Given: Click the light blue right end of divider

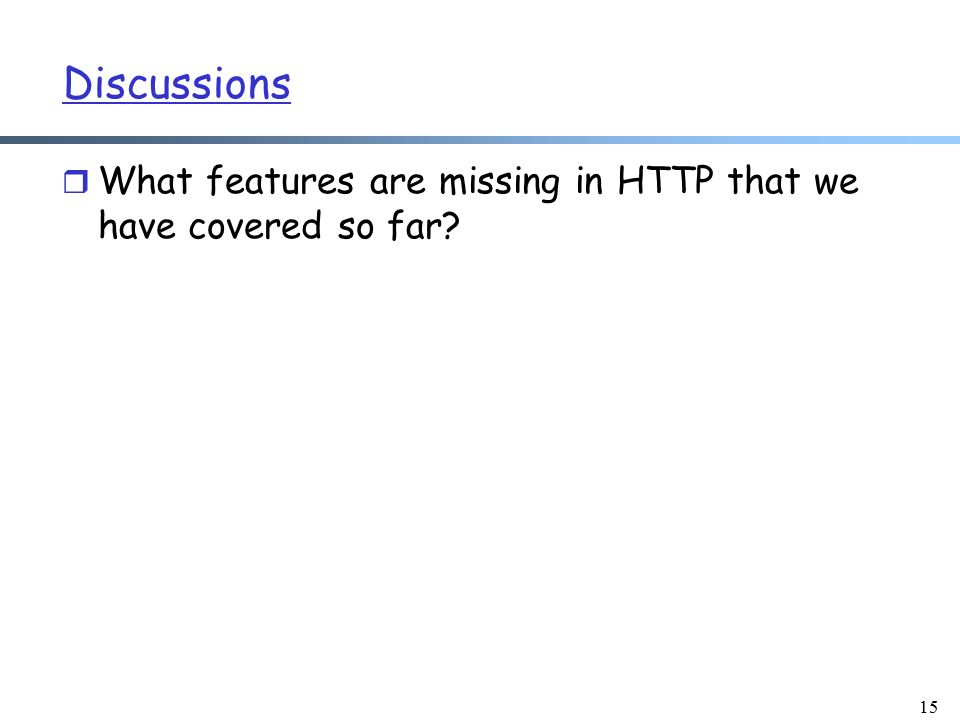Looking at the screenshot, I should (x=936, y=140).
